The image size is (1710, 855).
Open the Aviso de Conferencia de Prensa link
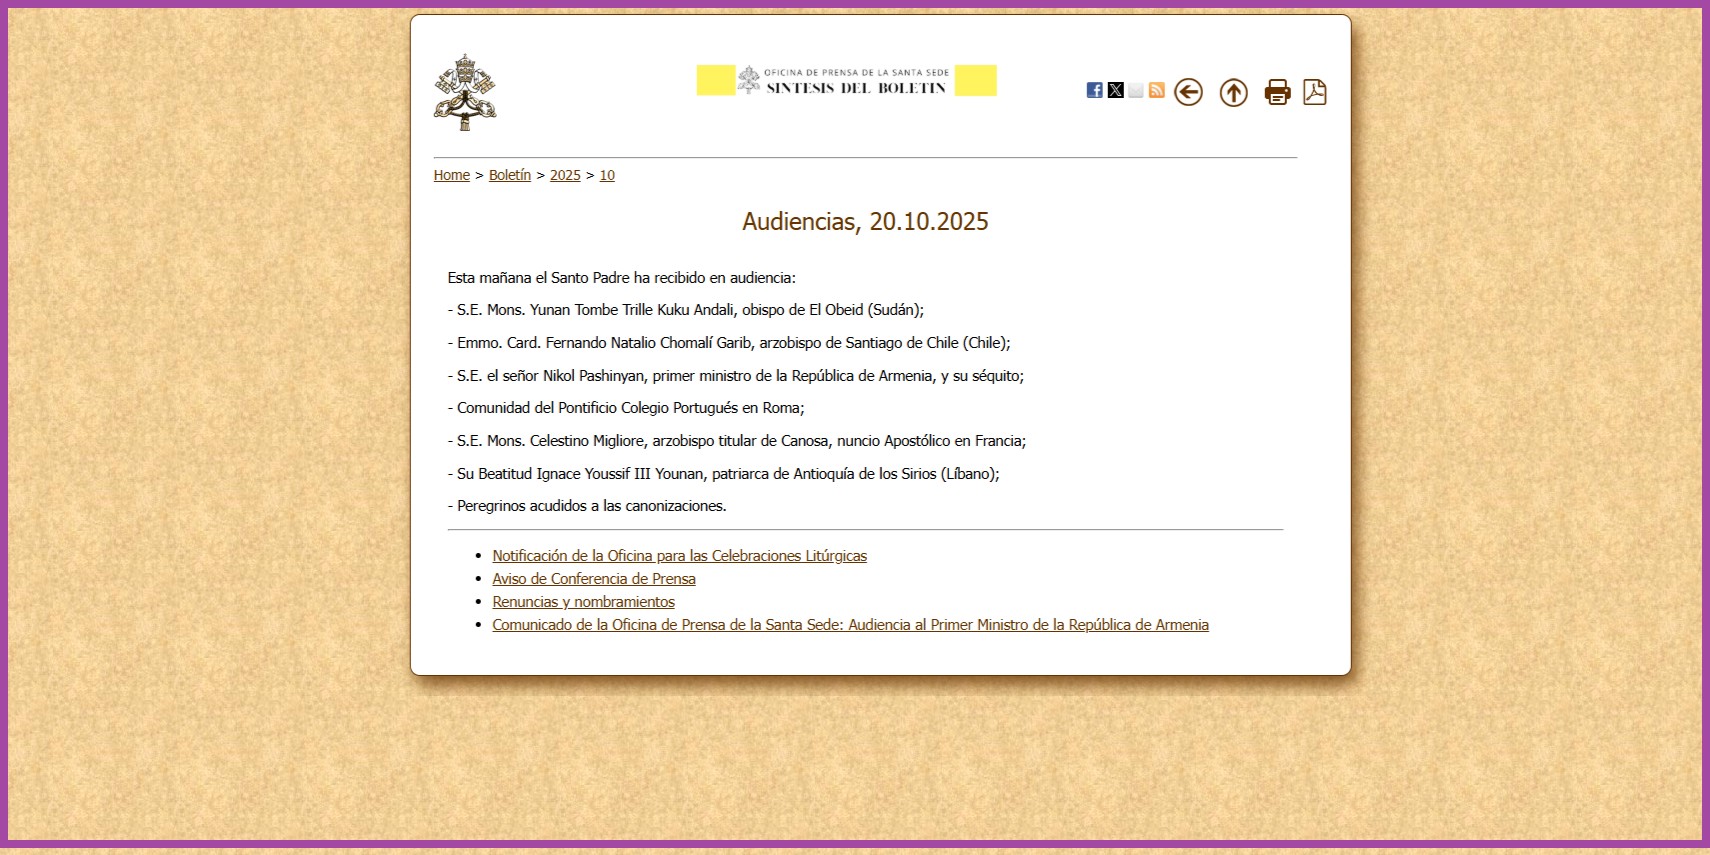coord(594,579)
